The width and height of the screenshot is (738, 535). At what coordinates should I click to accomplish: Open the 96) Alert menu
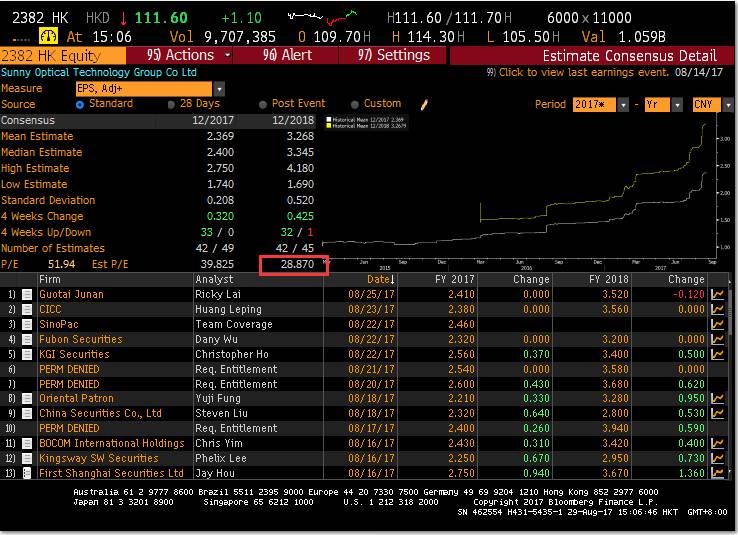coord(287,55)
